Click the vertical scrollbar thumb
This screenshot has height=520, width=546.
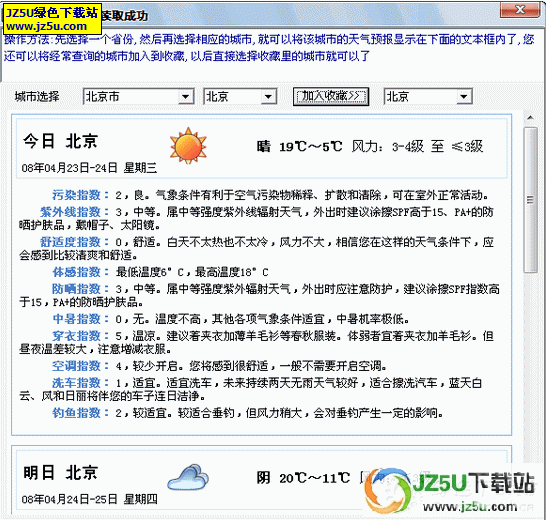[530, 200]
